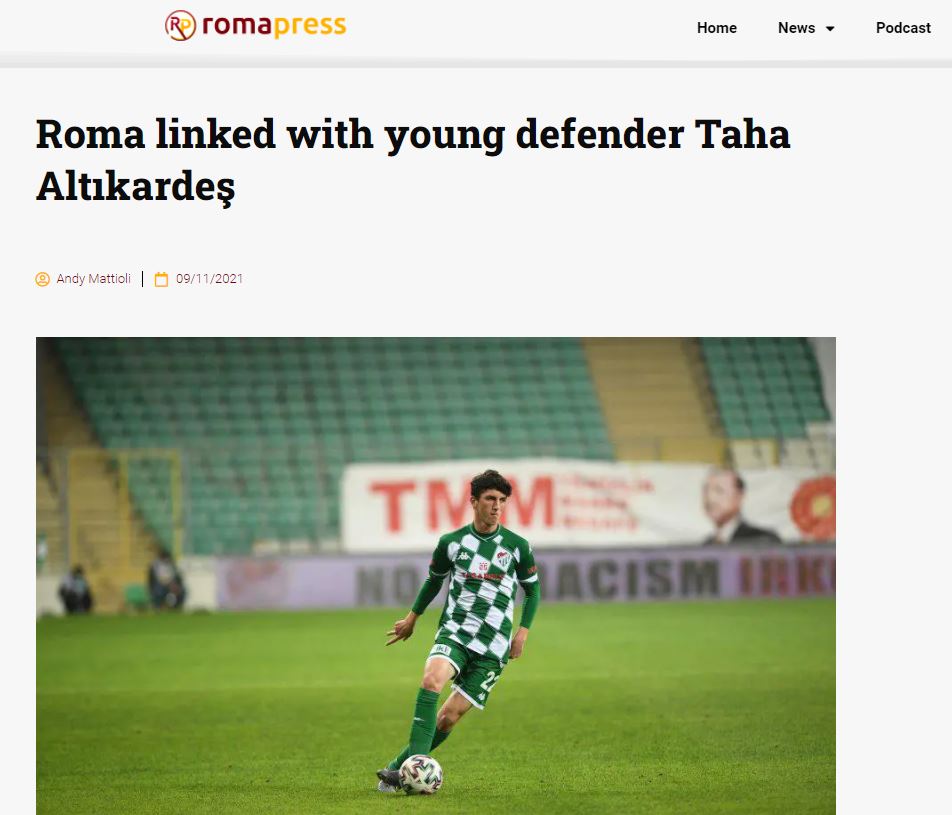Click the separator between author and date
Screen dimensions: 952x815
coord(143,279)
